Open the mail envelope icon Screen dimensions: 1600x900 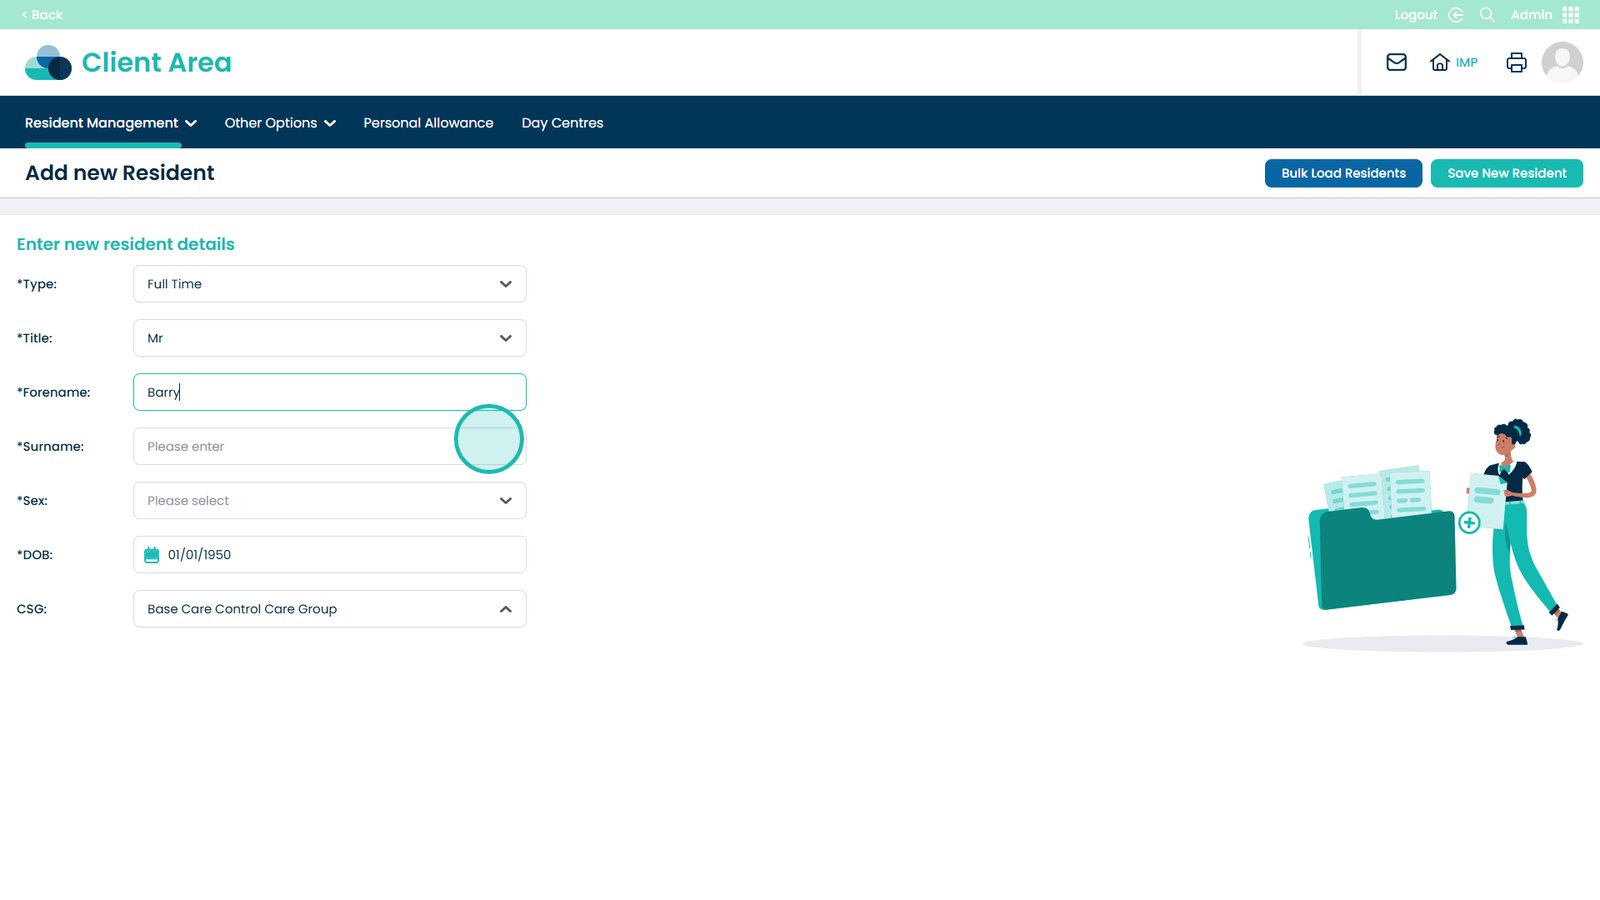click(x=1396, y=62)
